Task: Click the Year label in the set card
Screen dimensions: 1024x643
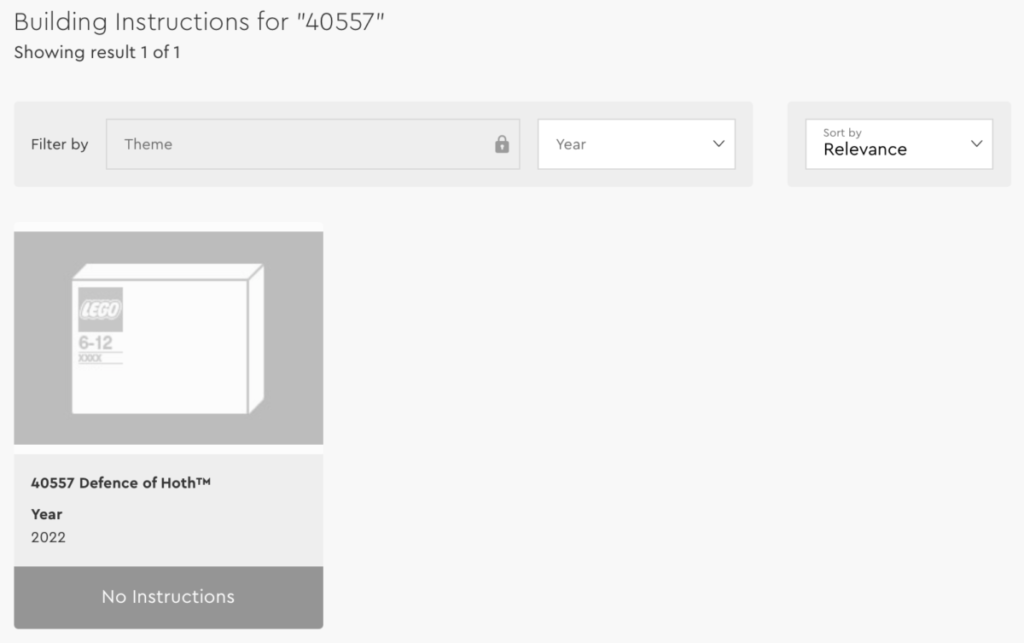Action: click(46, 514)
